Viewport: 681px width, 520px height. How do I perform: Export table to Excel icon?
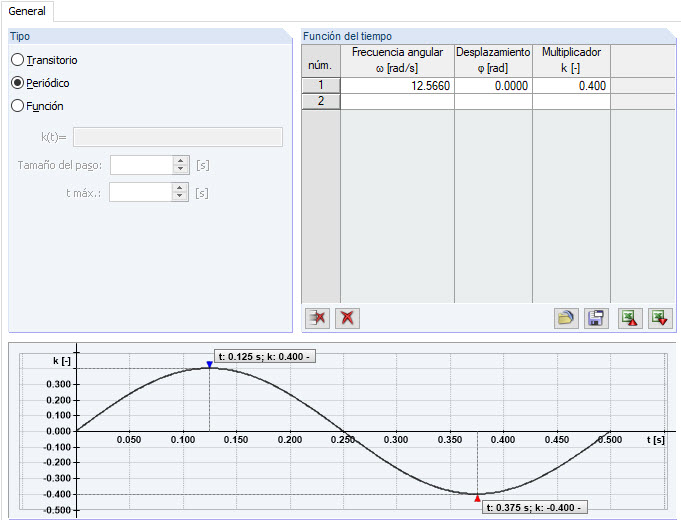click(x=630, y=318)
